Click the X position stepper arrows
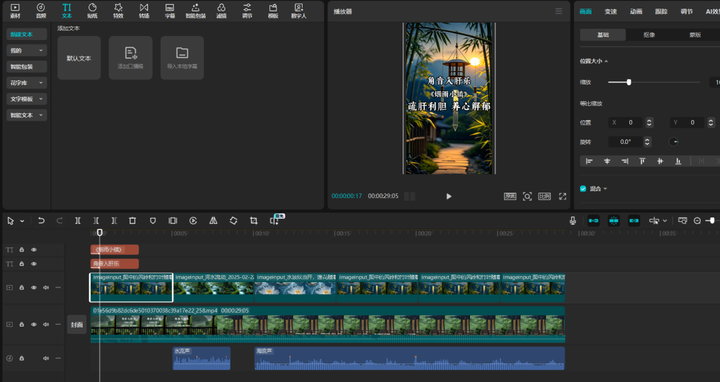The height and width of the screenshot is (382, 720). click(649, 123)
